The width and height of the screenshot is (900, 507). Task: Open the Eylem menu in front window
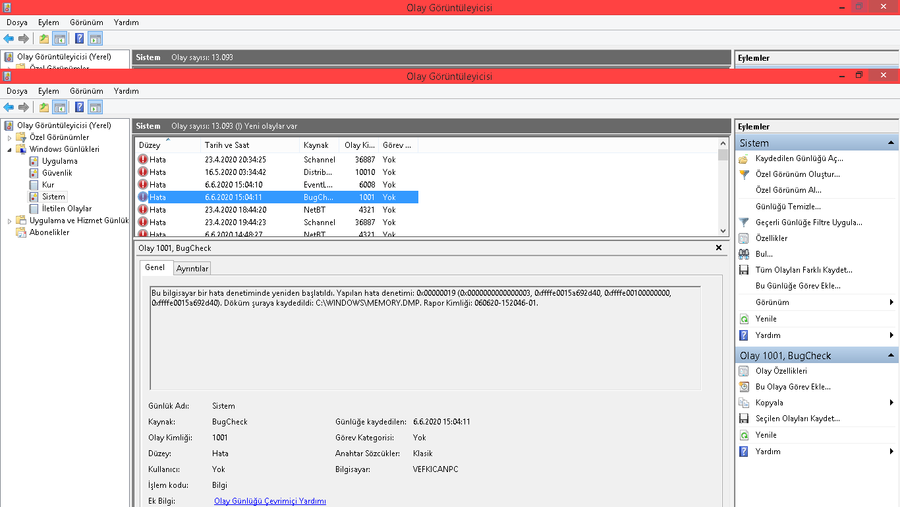[x=48, y=90]
